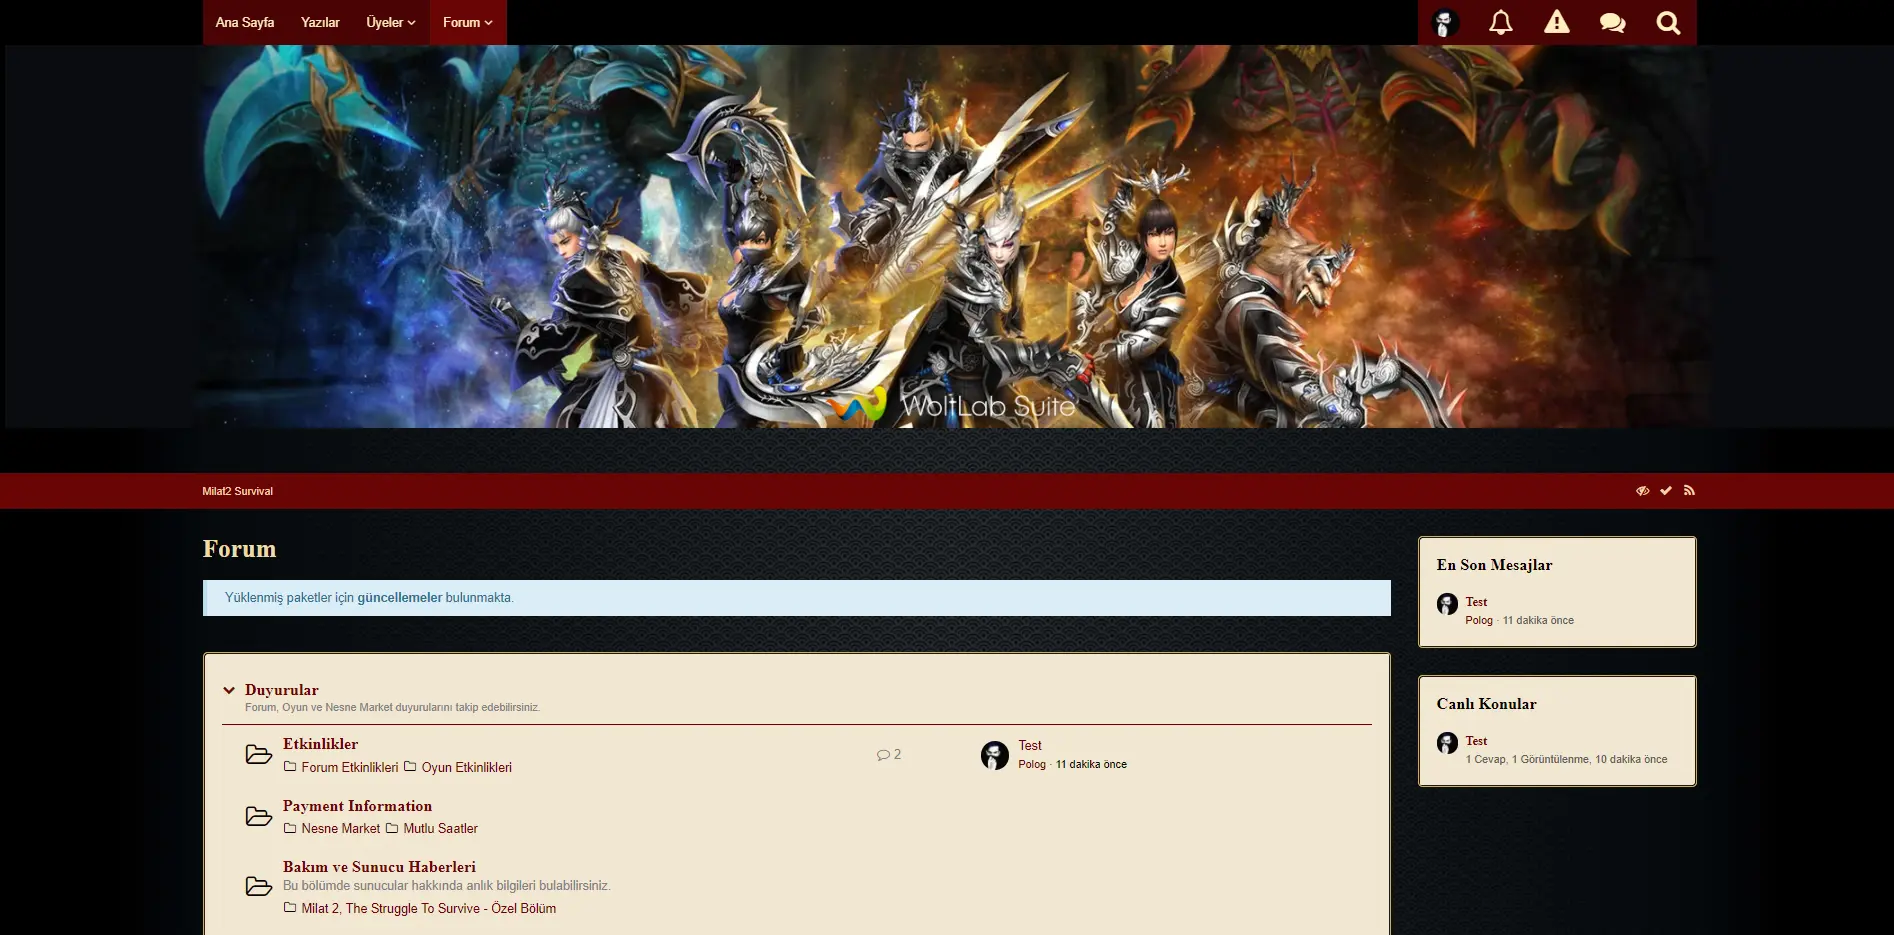Open the Duyurular category link
Image resolution: width=1894 pixels, height=935 pixels.
pyautogui.click(x=282, y=690)
